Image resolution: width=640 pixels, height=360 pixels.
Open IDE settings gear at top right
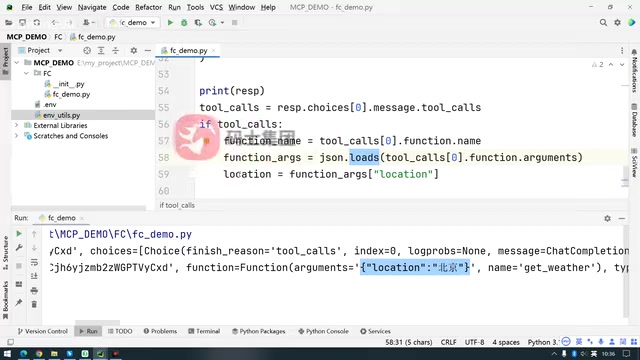(618, 22)
